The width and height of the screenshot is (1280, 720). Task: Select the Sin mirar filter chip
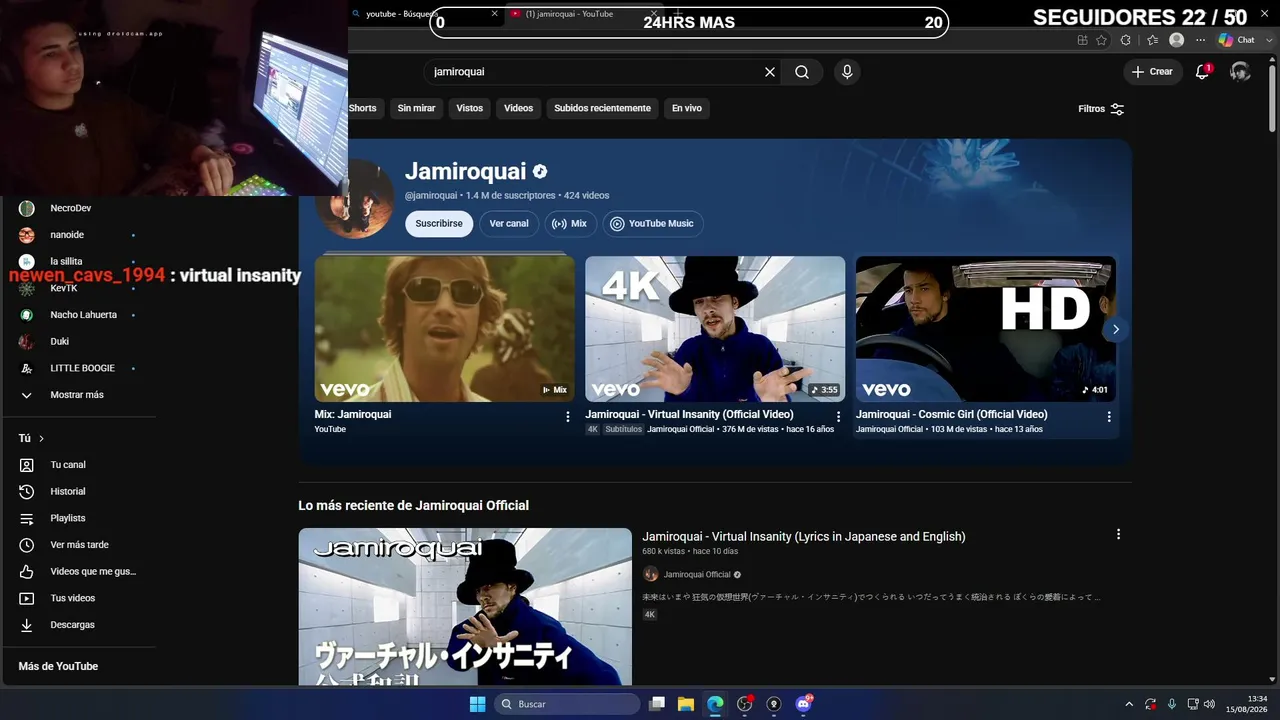click(x=416, y=108)
